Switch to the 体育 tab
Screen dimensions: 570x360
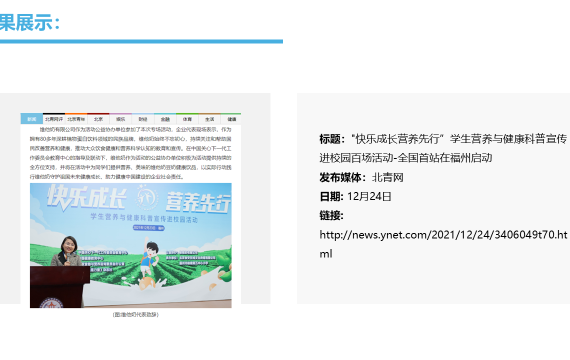[x=187, y=119]
